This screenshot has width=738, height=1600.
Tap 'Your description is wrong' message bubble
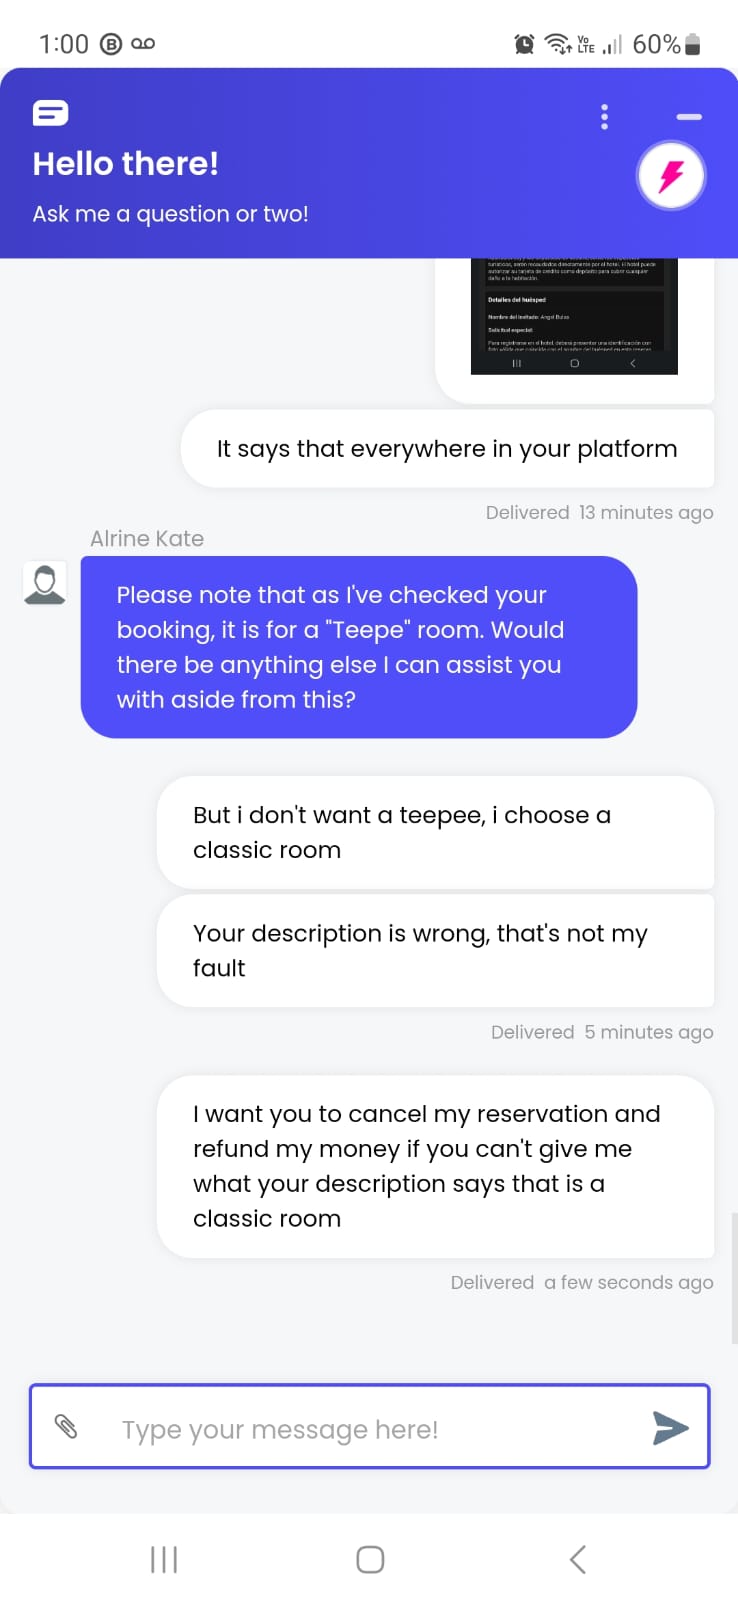[435, 950]
